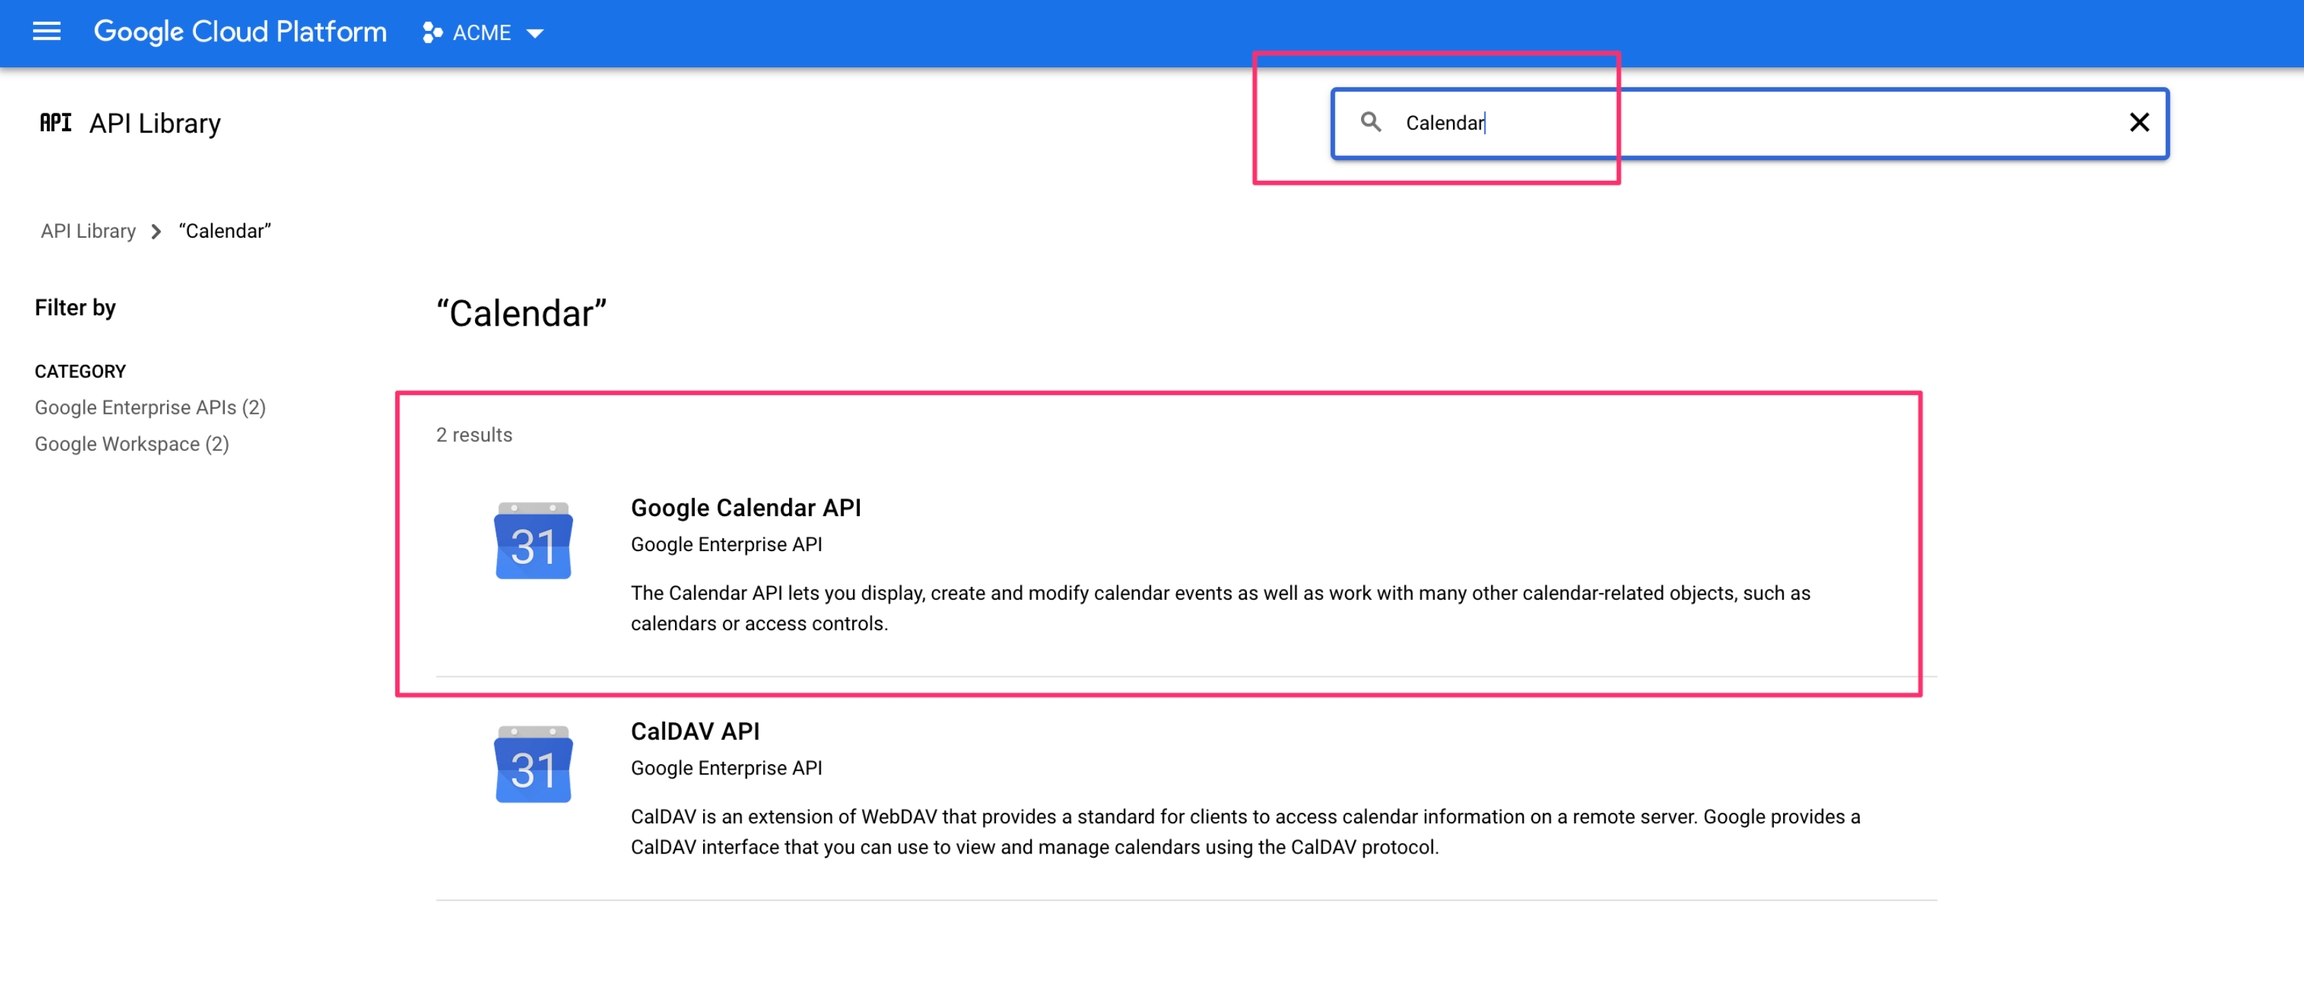Open the CalDAV API result title
The image size is (2304, 1006).
click(695, 732)
